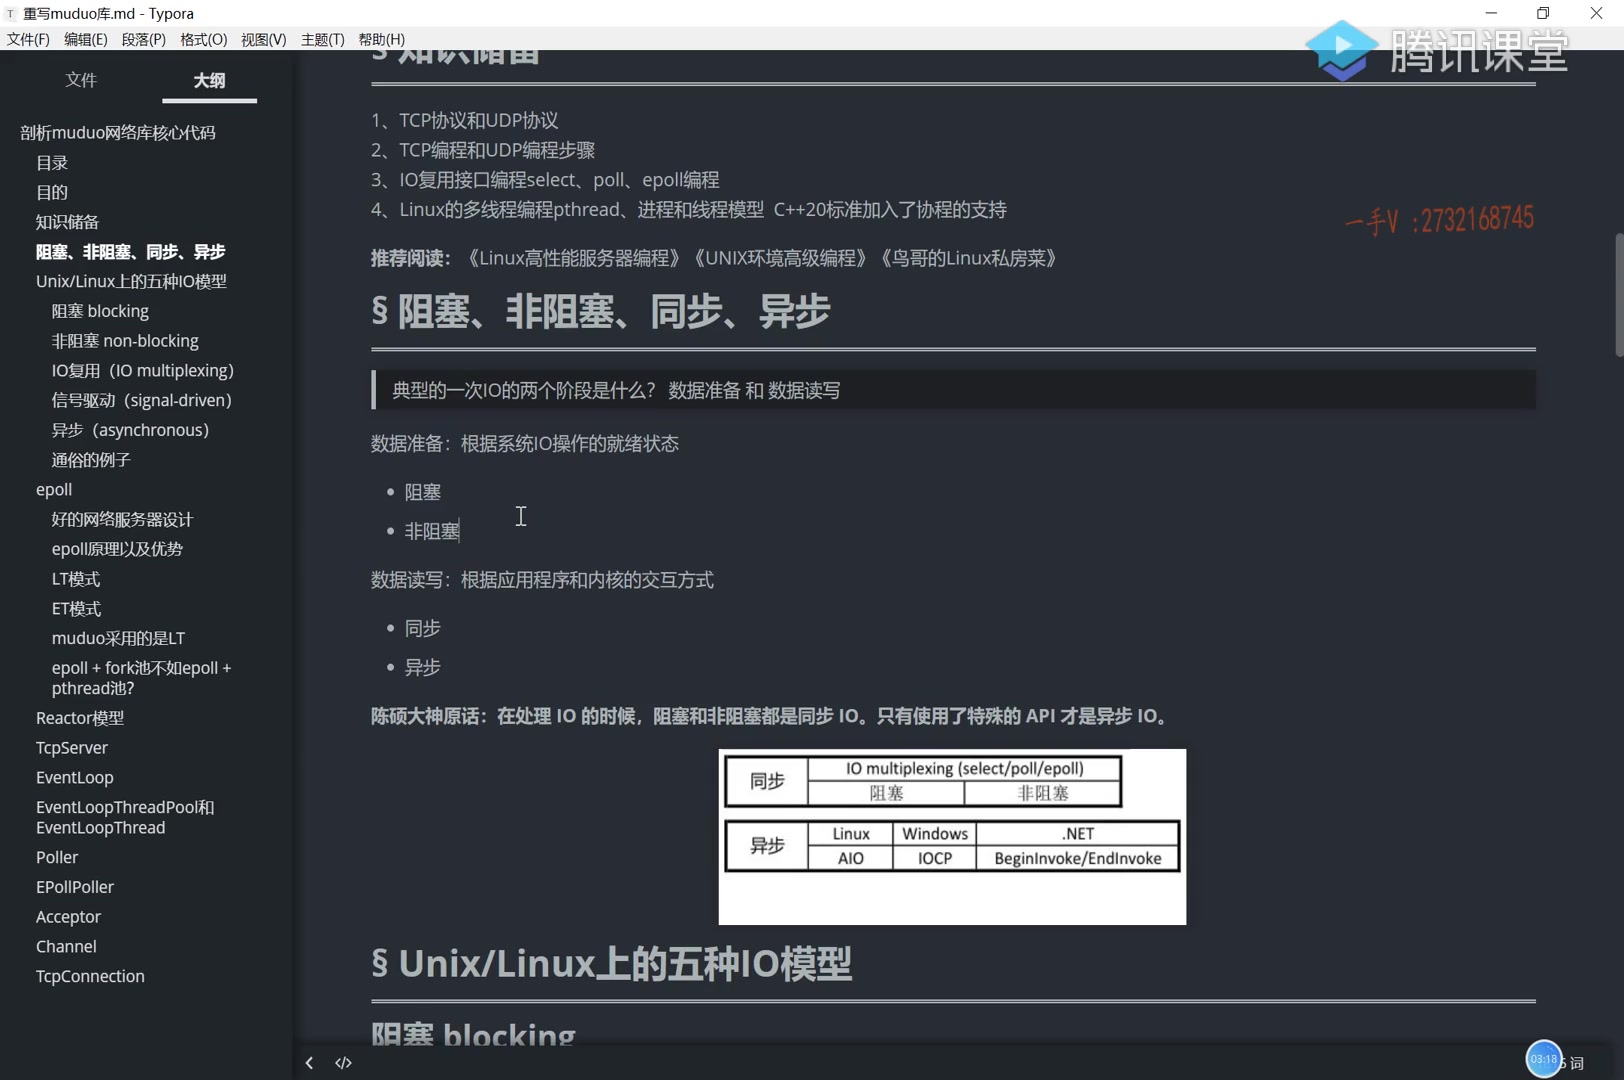Click the 推荐阅读 line
1624x1080 pixels.
click(x=714, y=258)
